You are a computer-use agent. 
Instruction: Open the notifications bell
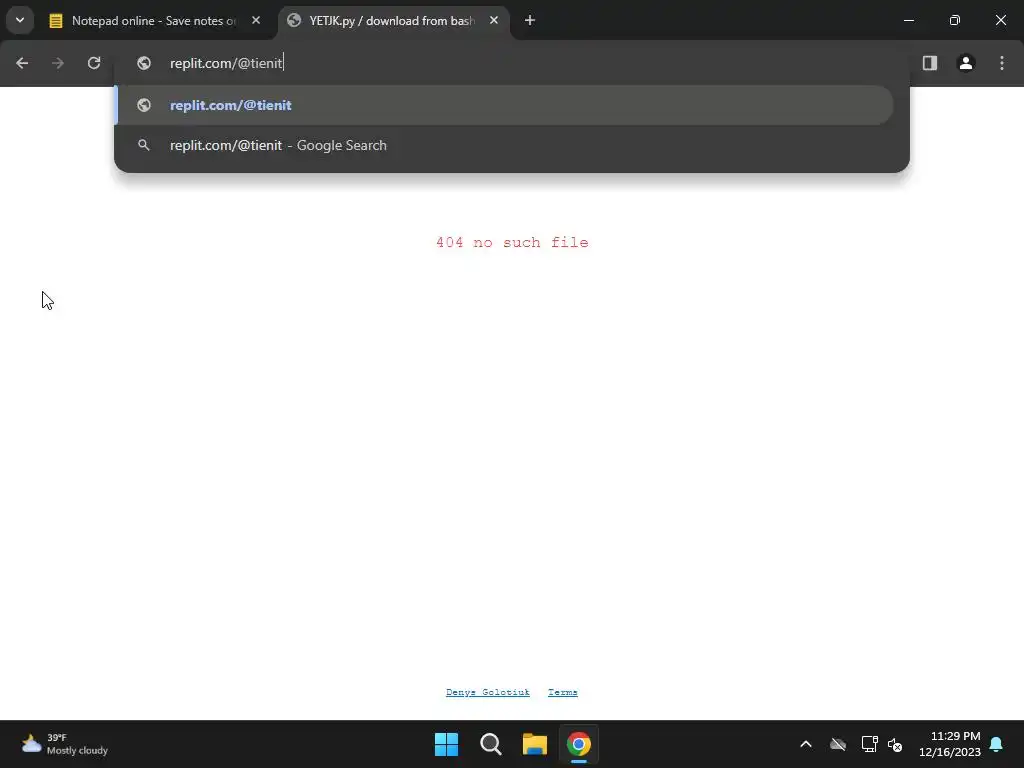click(997, 744)
